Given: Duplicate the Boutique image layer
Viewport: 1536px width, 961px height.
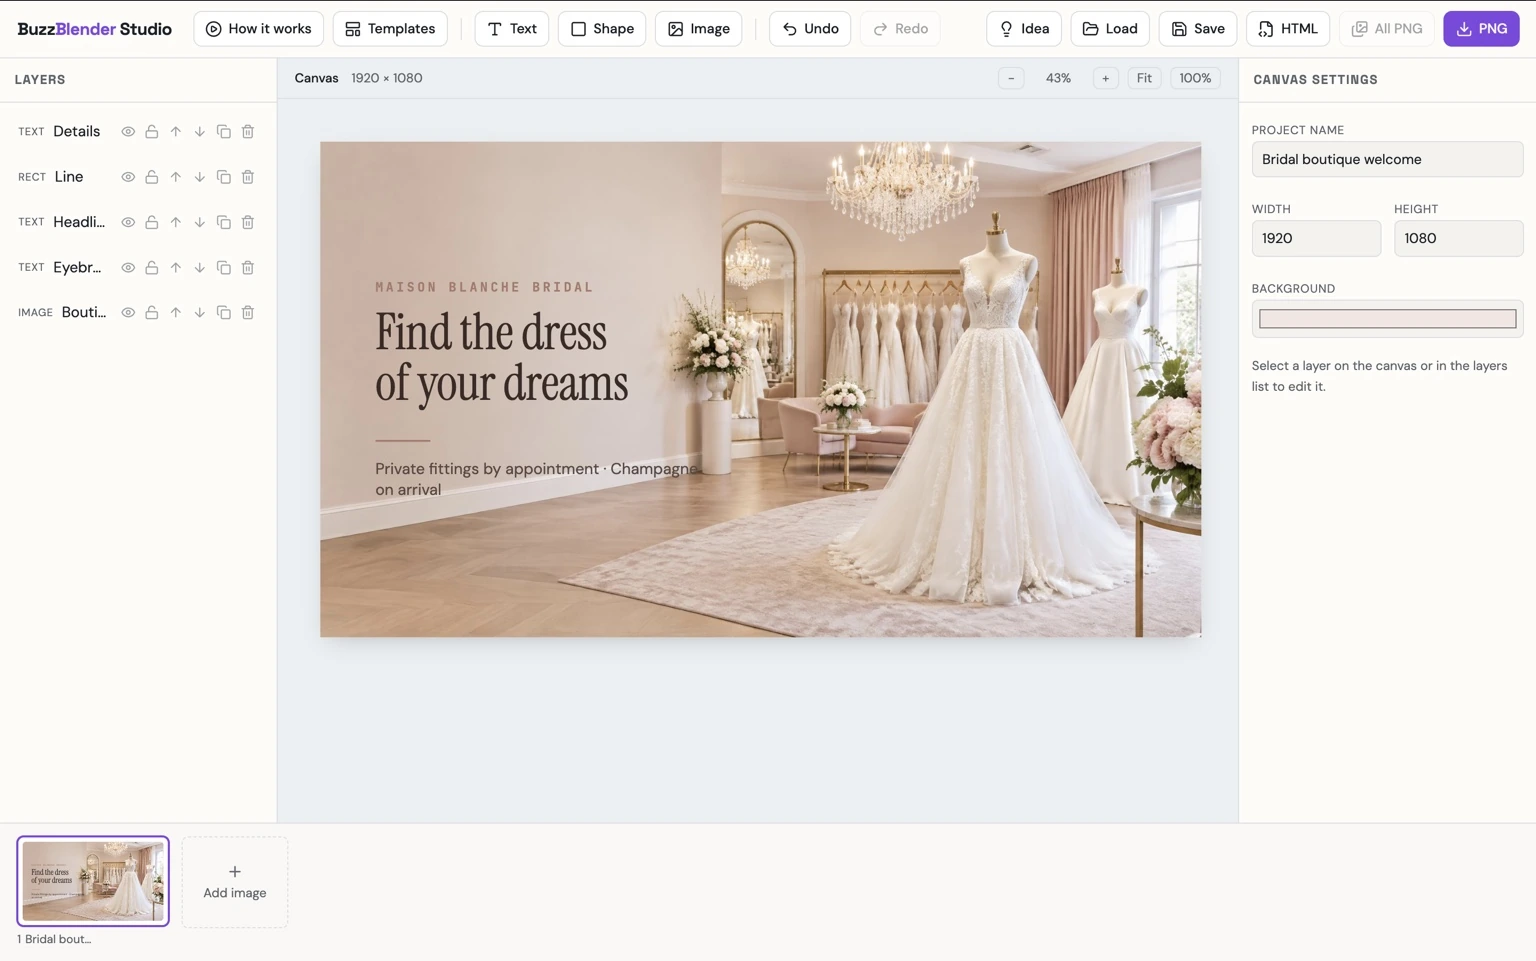Looking at the screenshot, I should [x=224, y=313].
